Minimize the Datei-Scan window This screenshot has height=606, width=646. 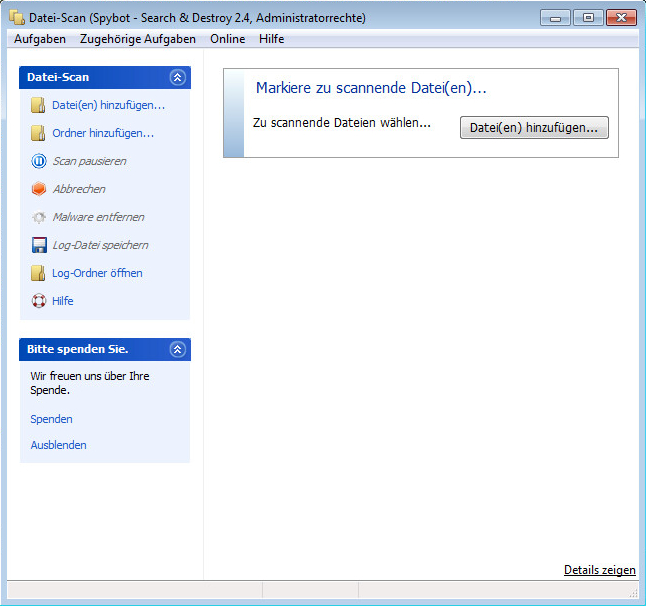tap(555, 18)
